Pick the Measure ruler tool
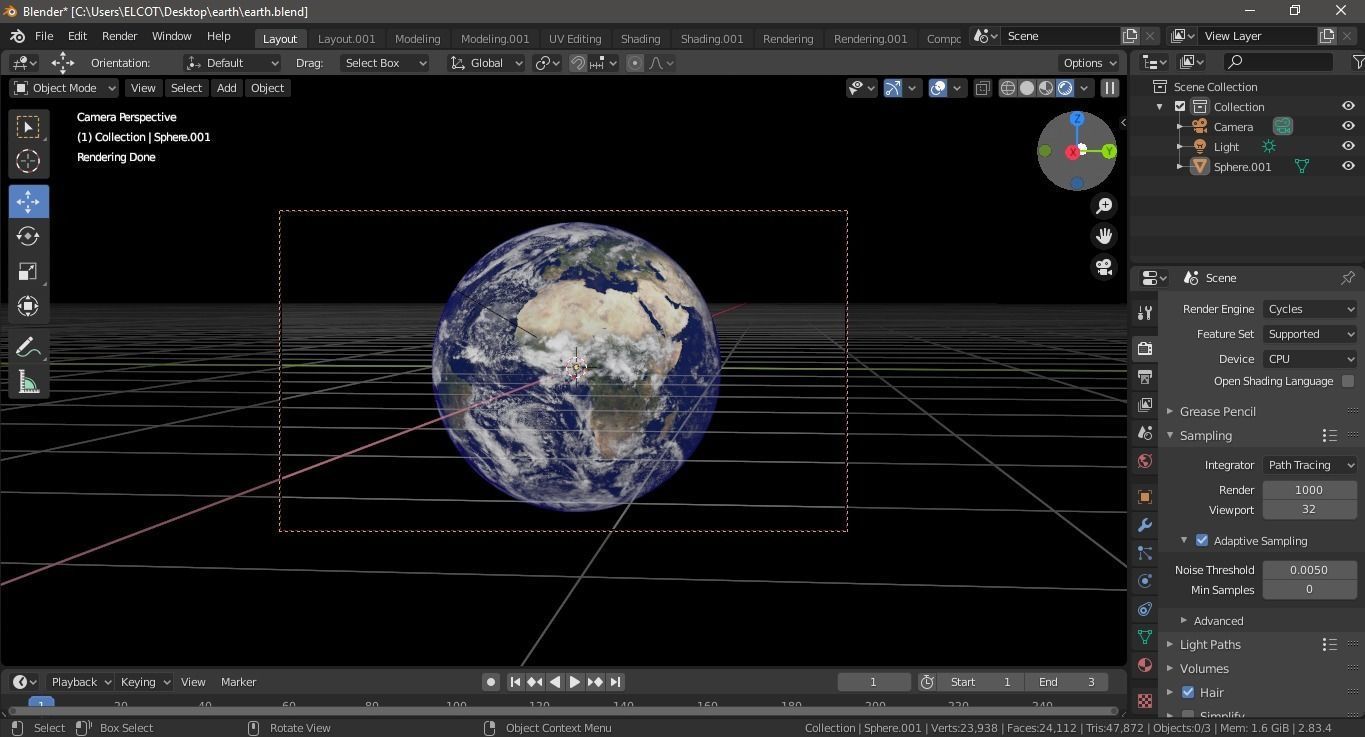 pyautogui.click(x=28, y=382)
